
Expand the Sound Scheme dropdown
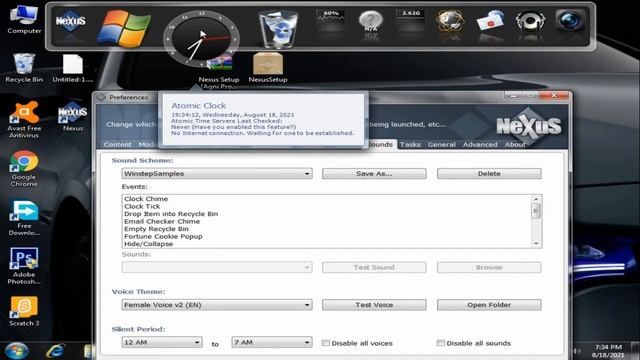pyautogui.click(x=307, y=173)
